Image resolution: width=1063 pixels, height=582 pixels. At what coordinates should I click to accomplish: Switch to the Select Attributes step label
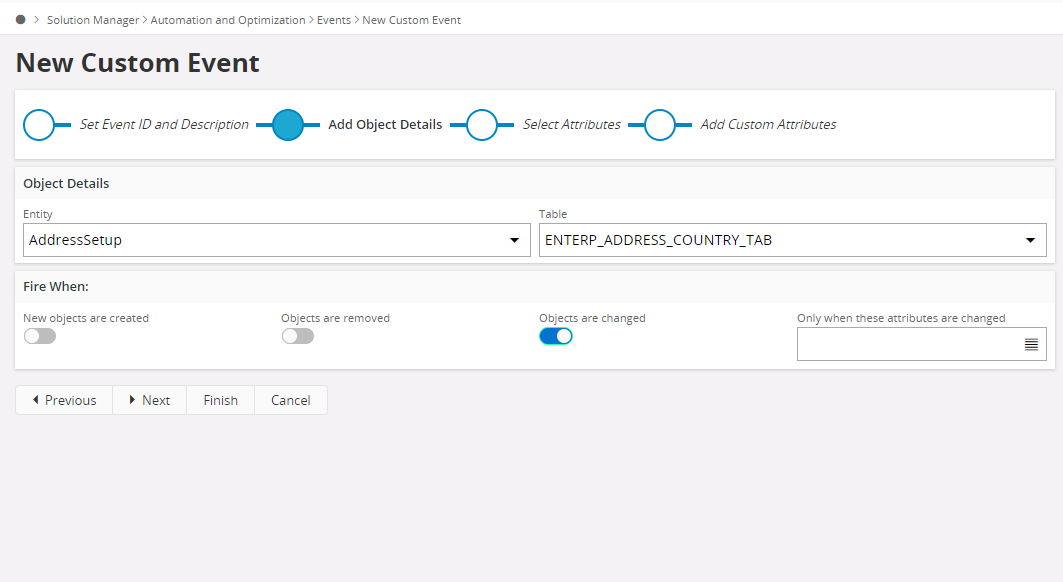(x=573, y=124)
